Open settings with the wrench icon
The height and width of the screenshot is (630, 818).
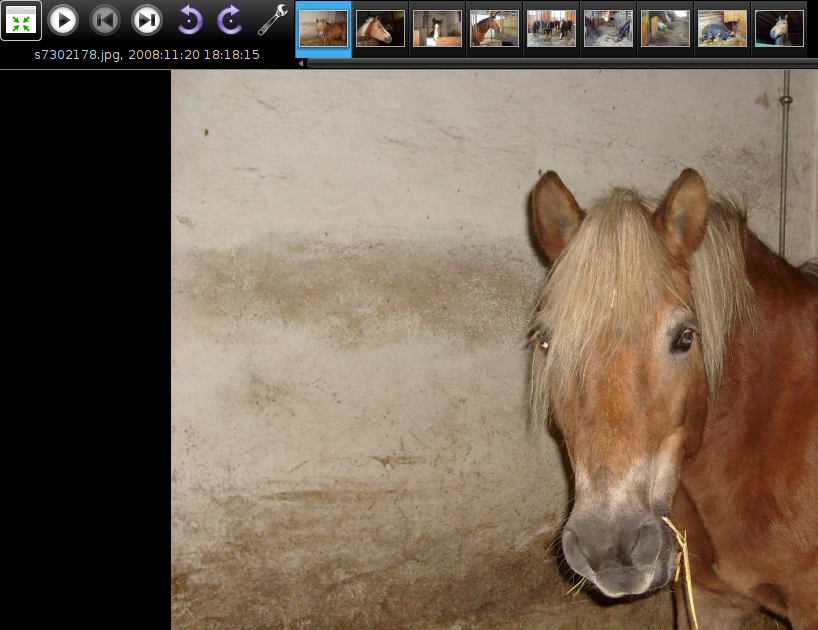click(272, 20)
